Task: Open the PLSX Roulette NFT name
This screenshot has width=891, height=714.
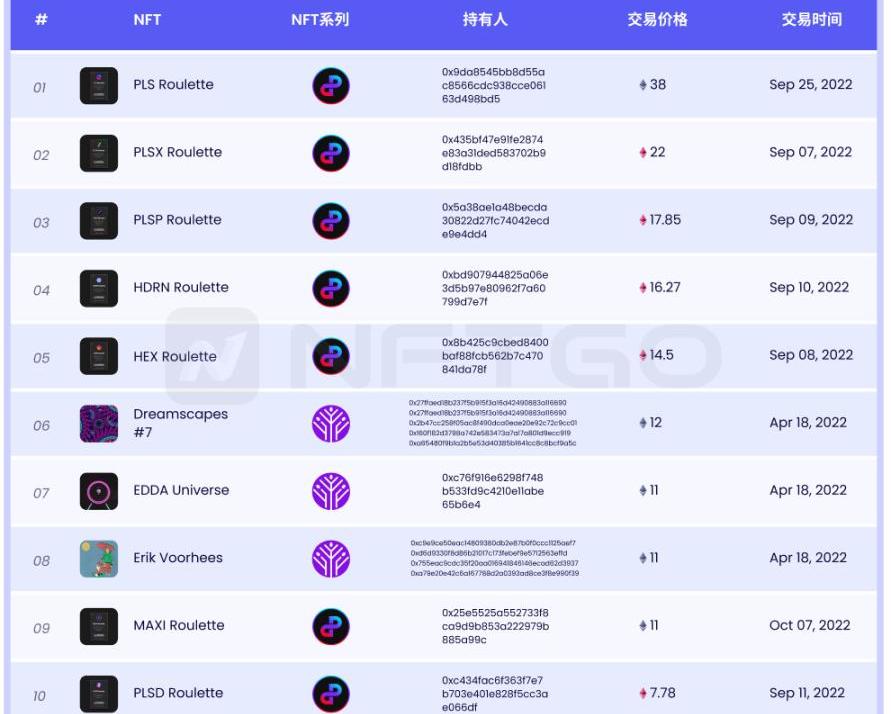Action: (178, 152)
